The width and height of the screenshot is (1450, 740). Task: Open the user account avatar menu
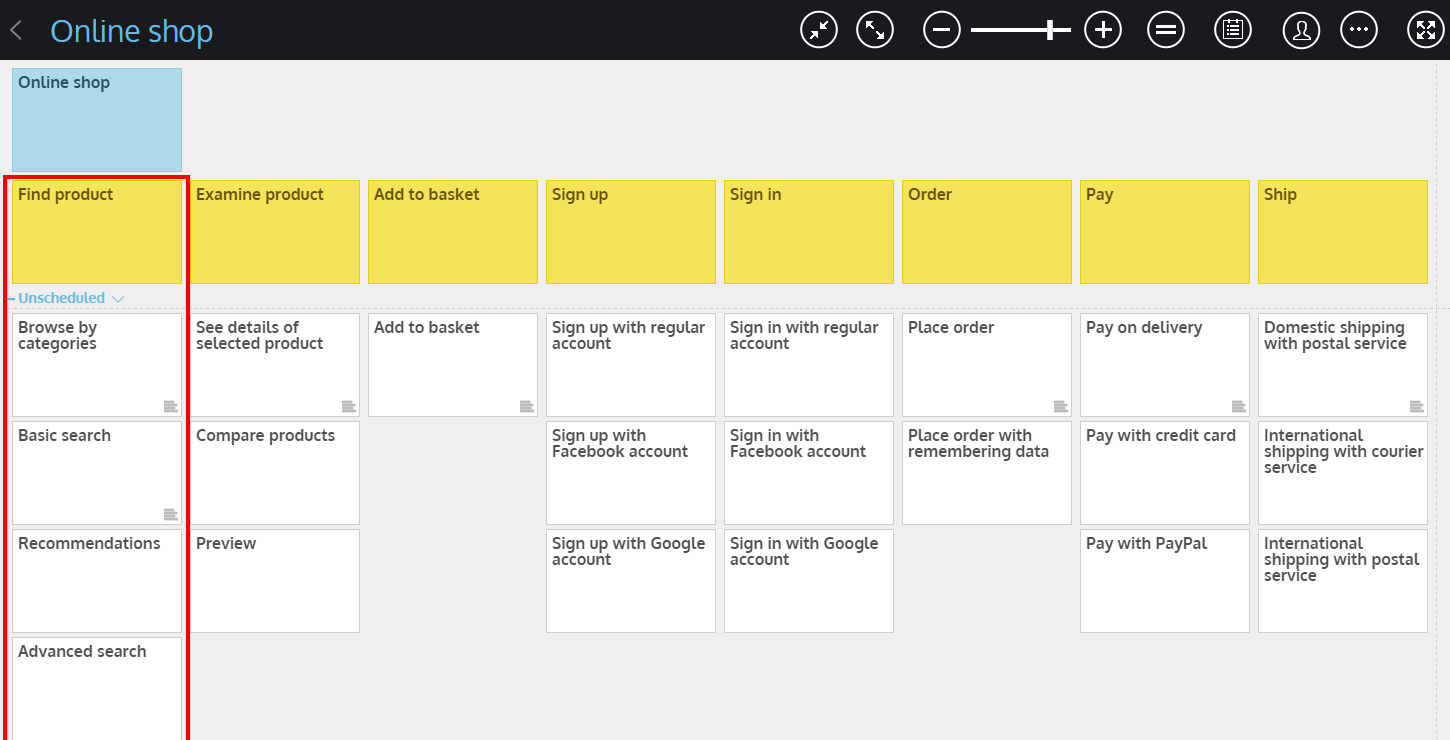1301,29
